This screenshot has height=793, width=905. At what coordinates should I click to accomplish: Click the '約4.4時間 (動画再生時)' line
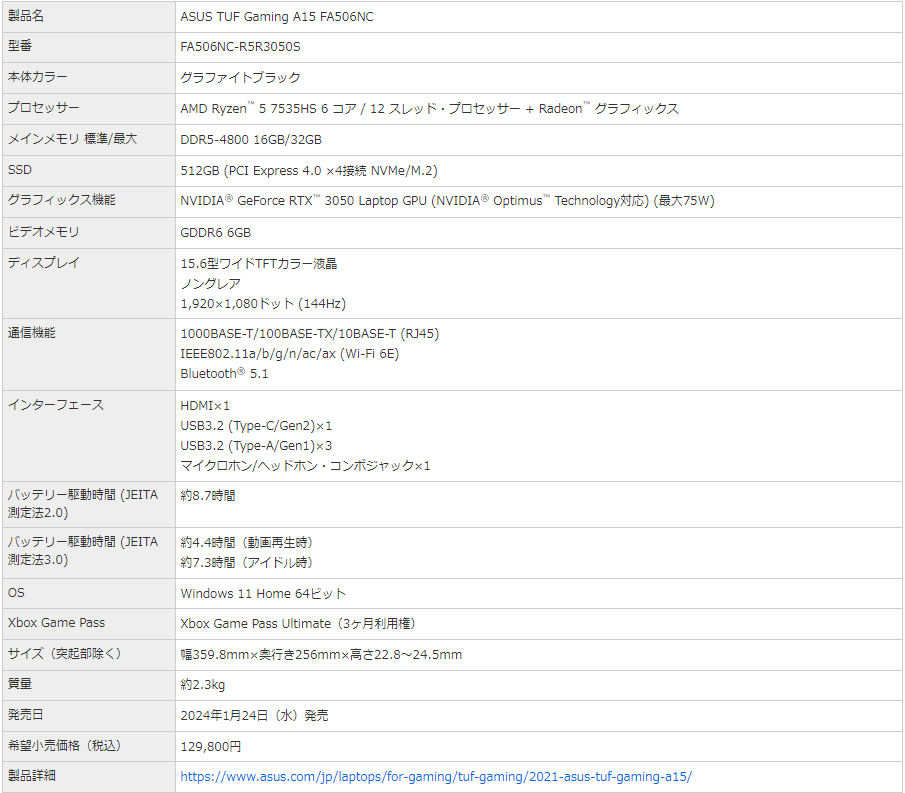click(x=246, y=543)
